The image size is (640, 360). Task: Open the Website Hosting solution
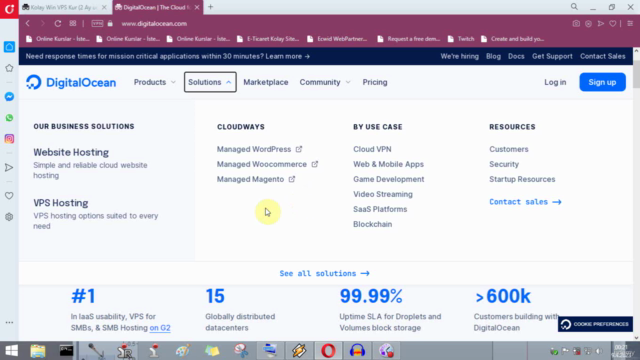click(x=71, y=152)
